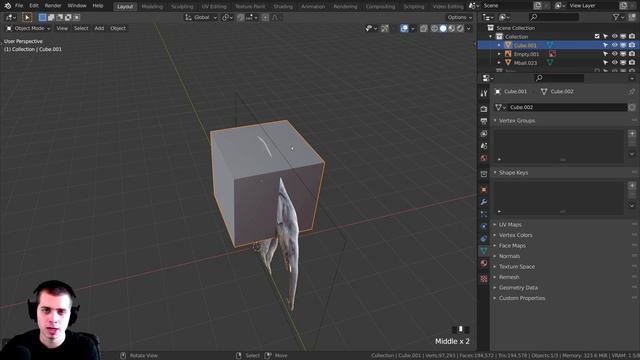This screenshot has width=640, height=360.
Task: Open the Global transform orientation dropdown
Action: click(201, 18)
